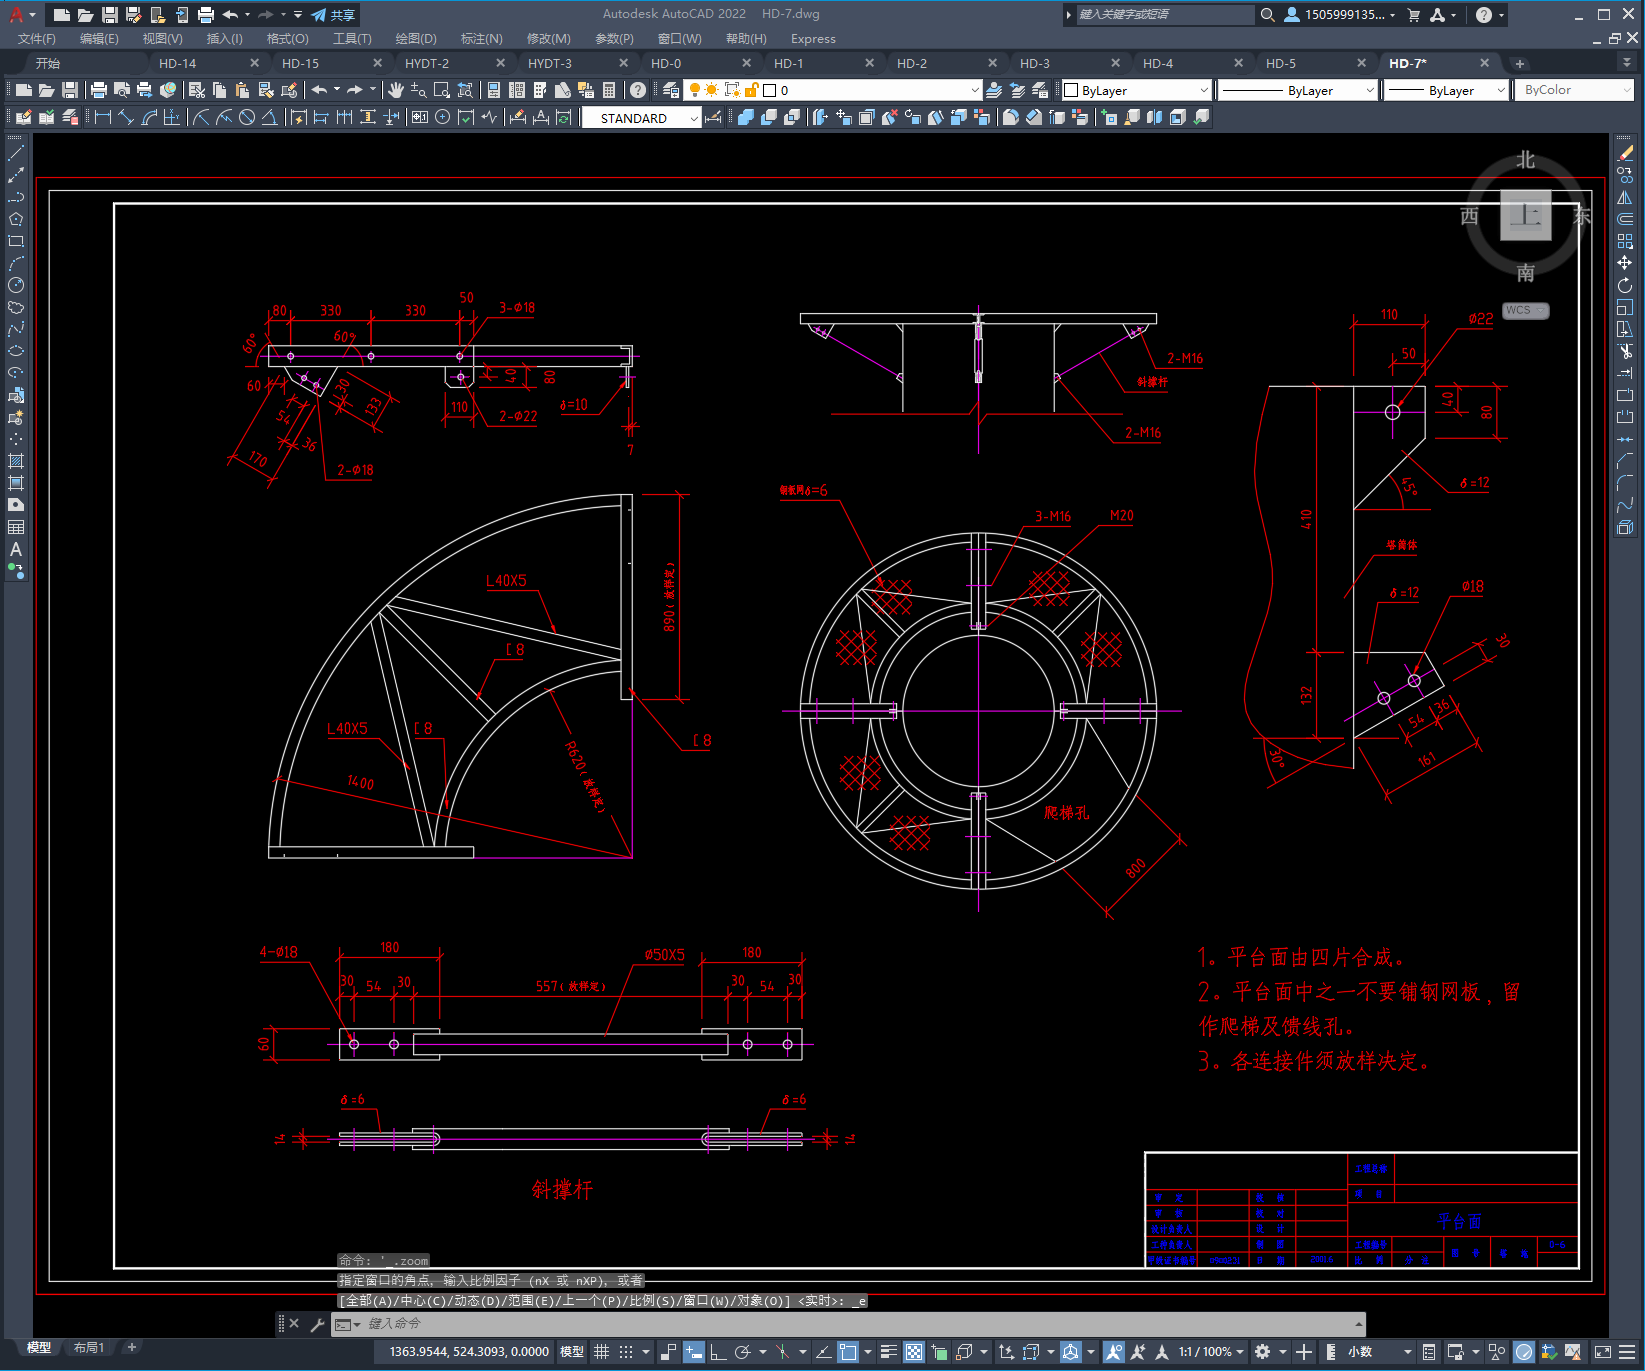Viewport: 1645px width, 1371px height.
Task: Select the Rotate tool in modify toolbar
Action: point(1625,285)
